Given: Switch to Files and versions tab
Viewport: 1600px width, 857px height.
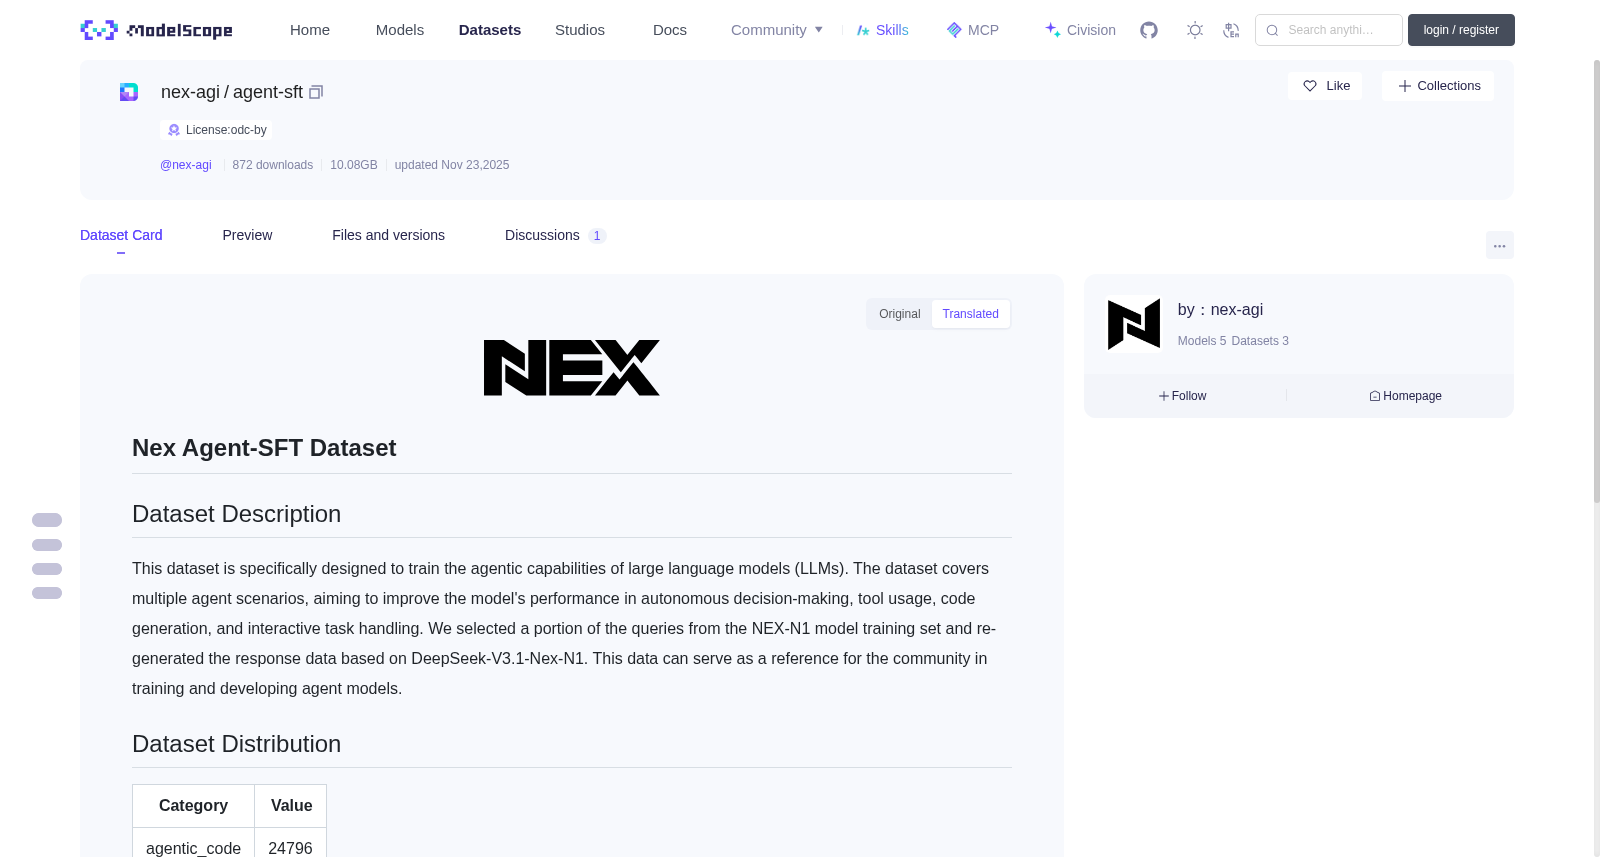Looking at the screenshot, I should point(388,235).
